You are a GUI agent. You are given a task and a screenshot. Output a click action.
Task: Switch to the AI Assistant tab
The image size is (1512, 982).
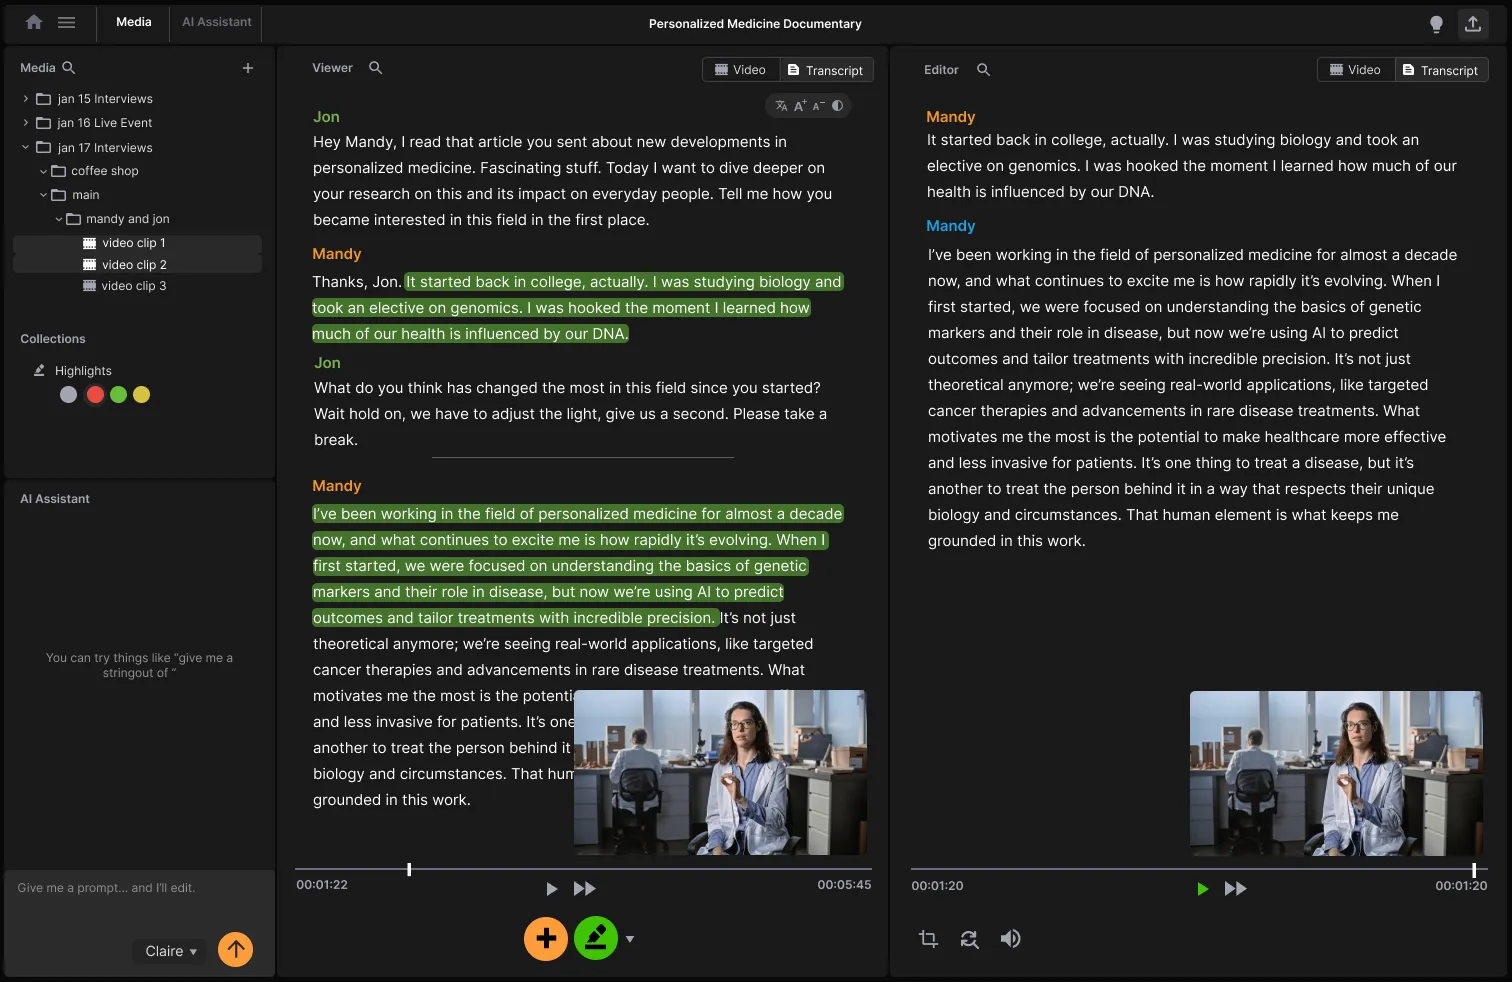[x=215, y=22]
